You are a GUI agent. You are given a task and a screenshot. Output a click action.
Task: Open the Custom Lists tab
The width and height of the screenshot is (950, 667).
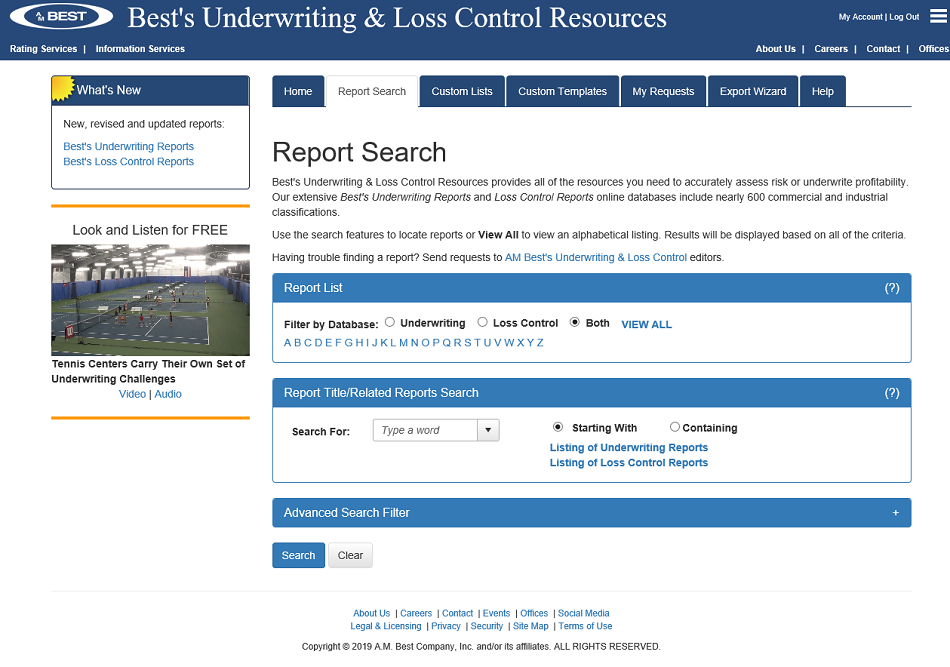(462, 91)
